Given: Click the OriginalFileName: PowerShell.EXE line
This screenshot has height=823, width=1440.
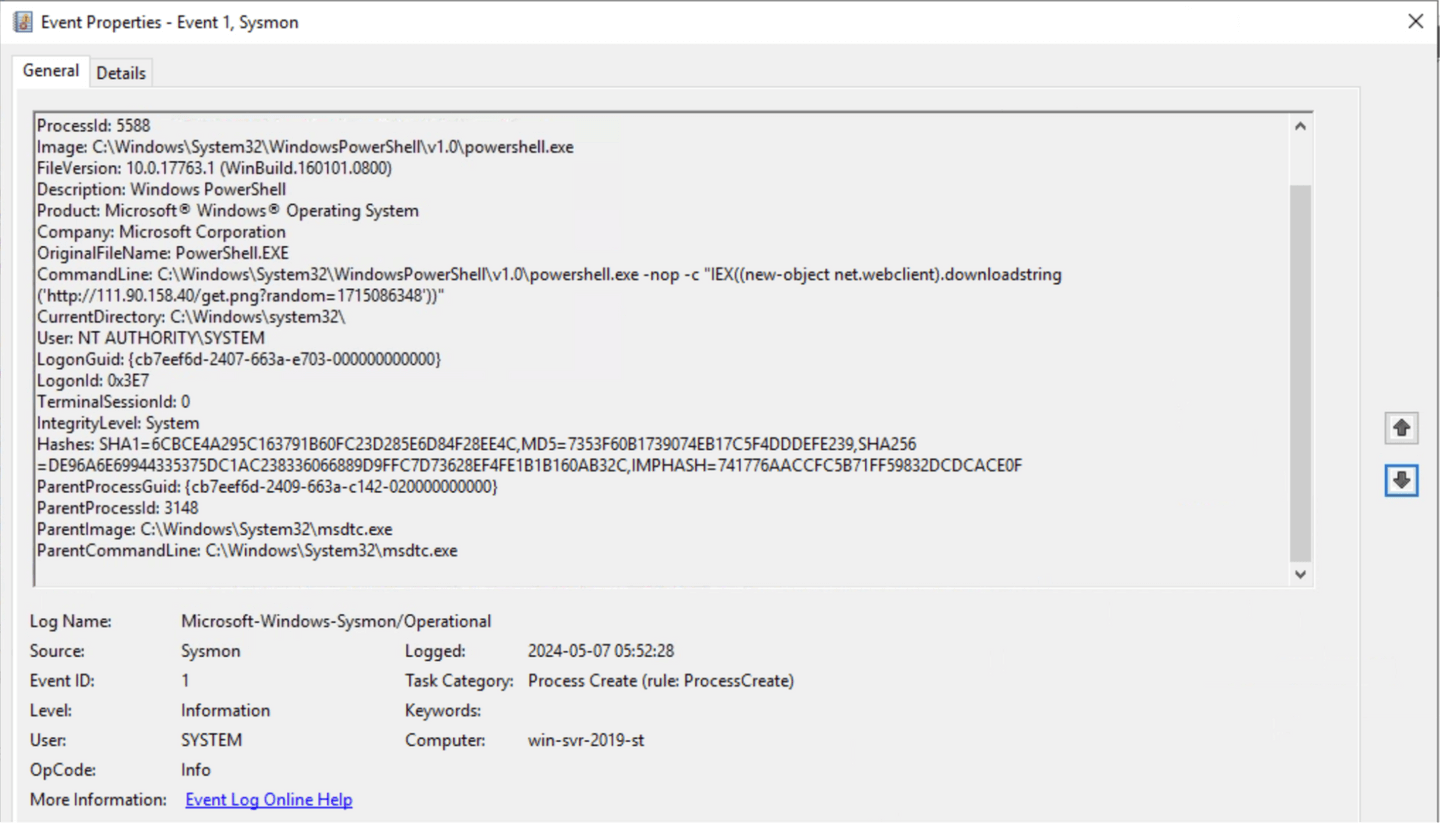Looking at the screenshot, I should [163, 253].
